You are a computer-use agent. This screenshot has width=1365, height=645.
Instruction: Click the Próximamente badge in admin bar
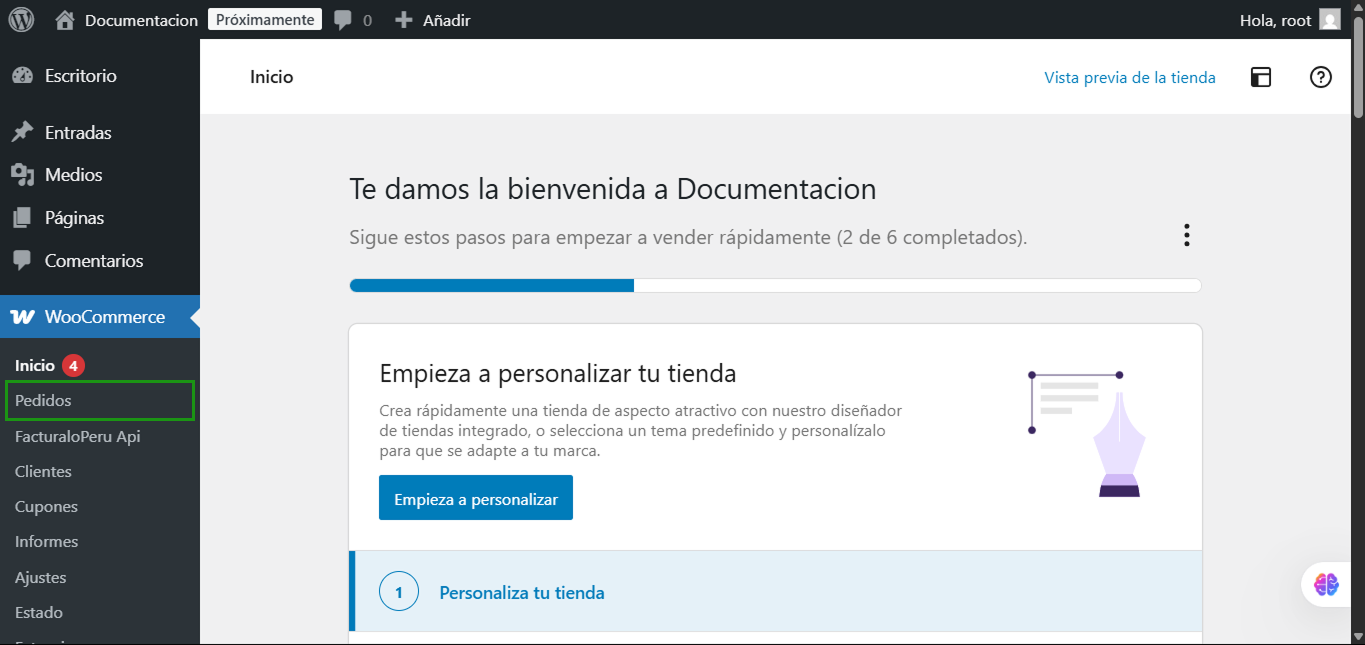265,20
